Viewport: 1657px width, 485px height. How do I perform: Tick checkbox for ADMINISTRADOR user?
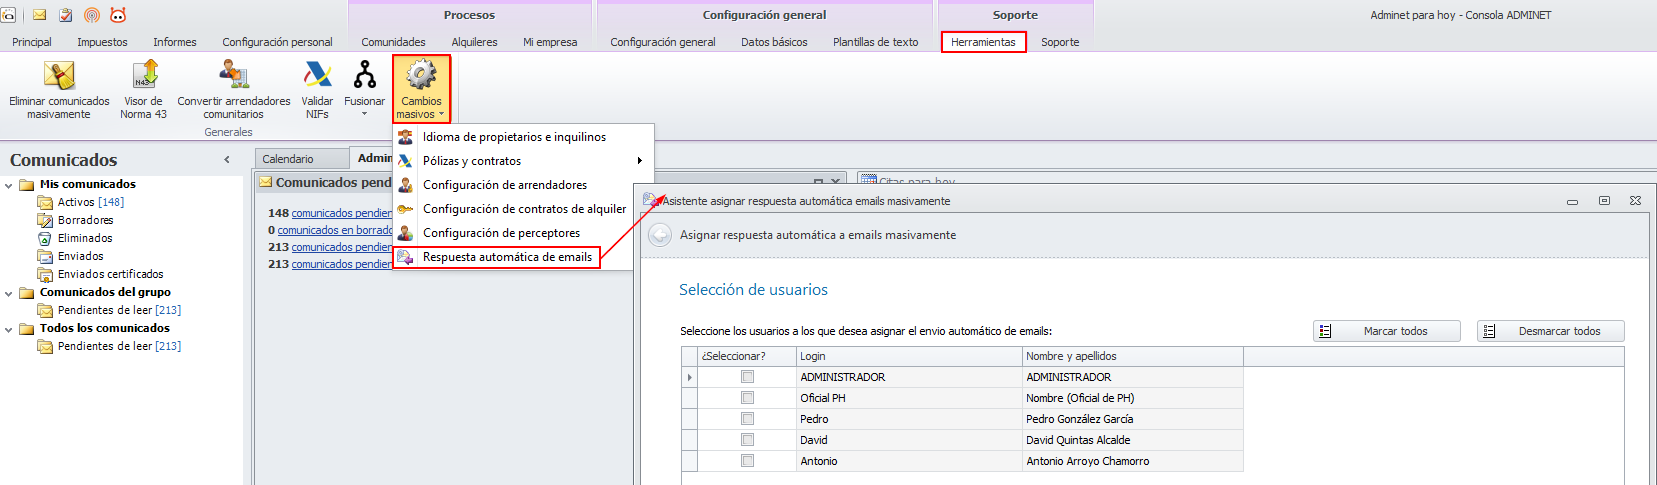(747, 377)
